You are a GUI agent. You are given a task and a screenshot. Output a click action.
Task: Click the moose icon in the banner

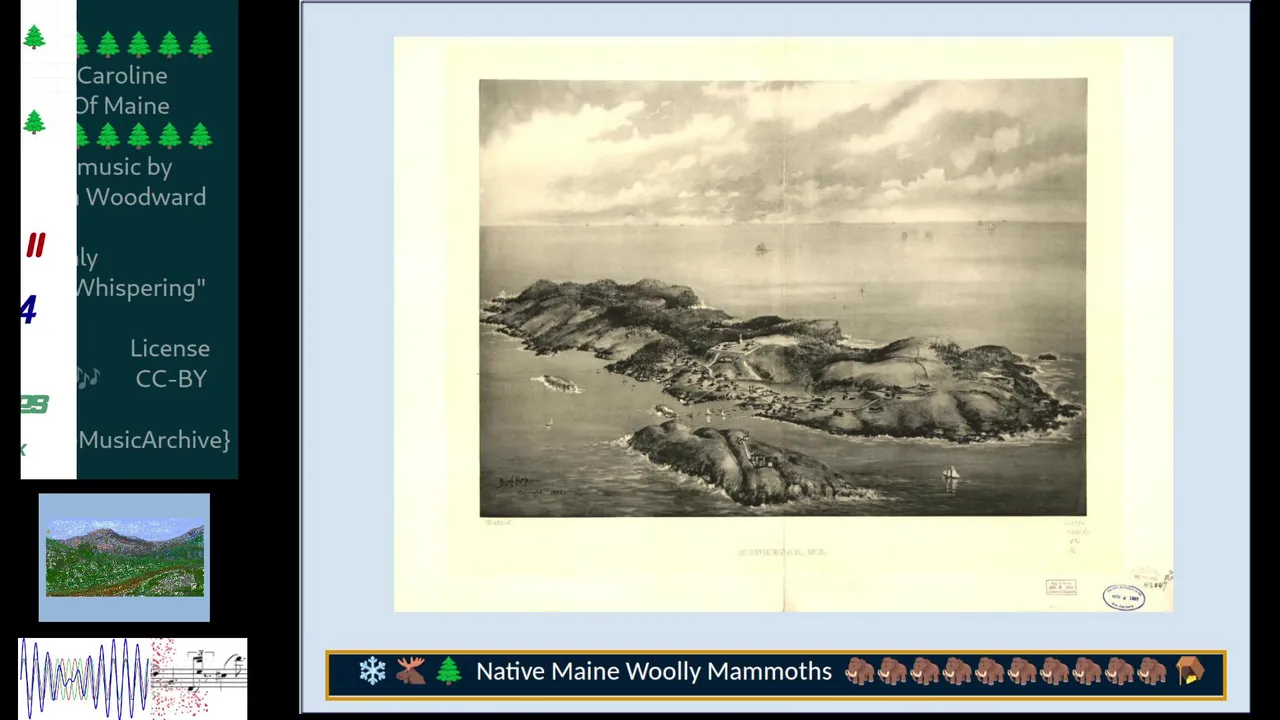pos(410,671)
